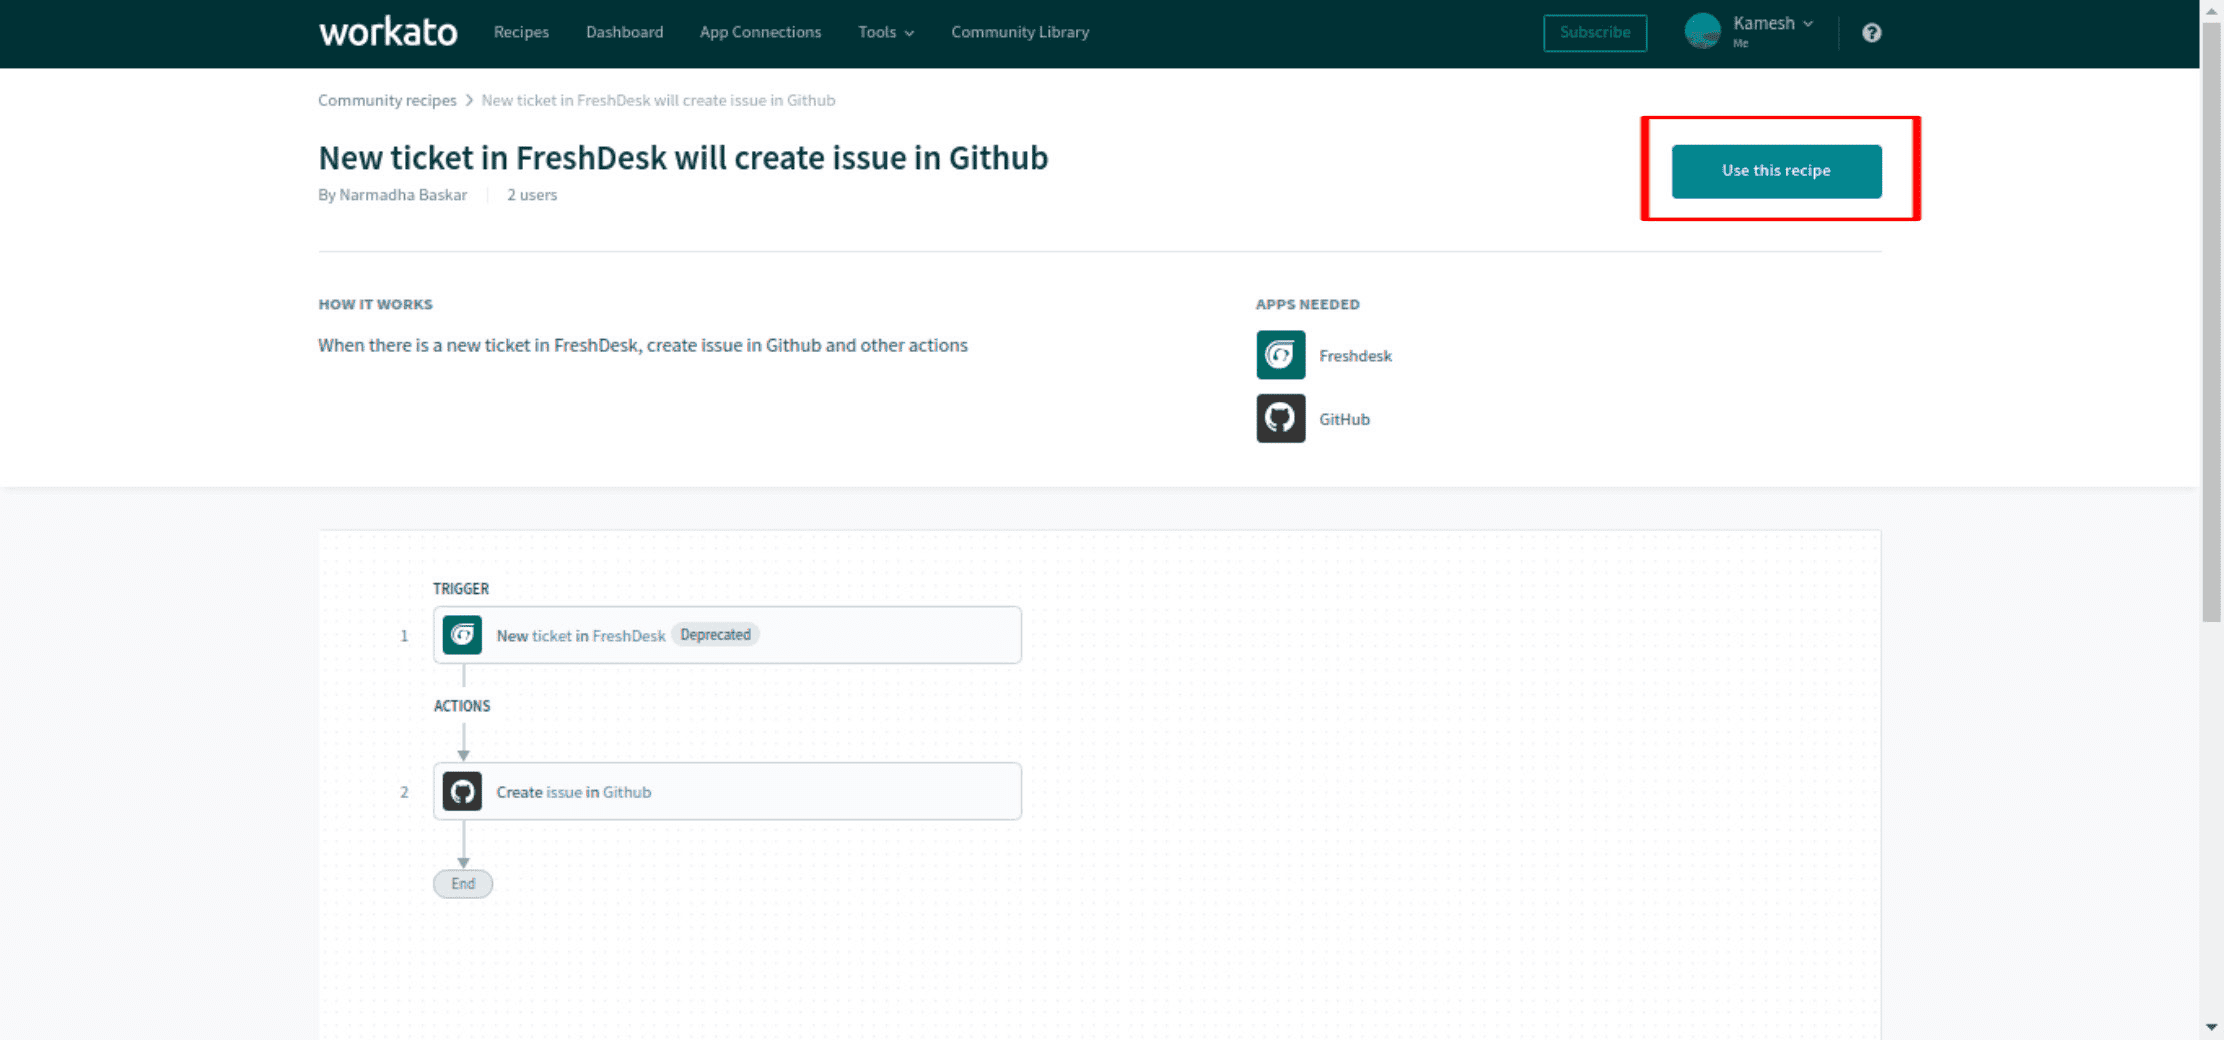
Task: Open the Kamesh account dropdown
Action: pos(1772,24)
